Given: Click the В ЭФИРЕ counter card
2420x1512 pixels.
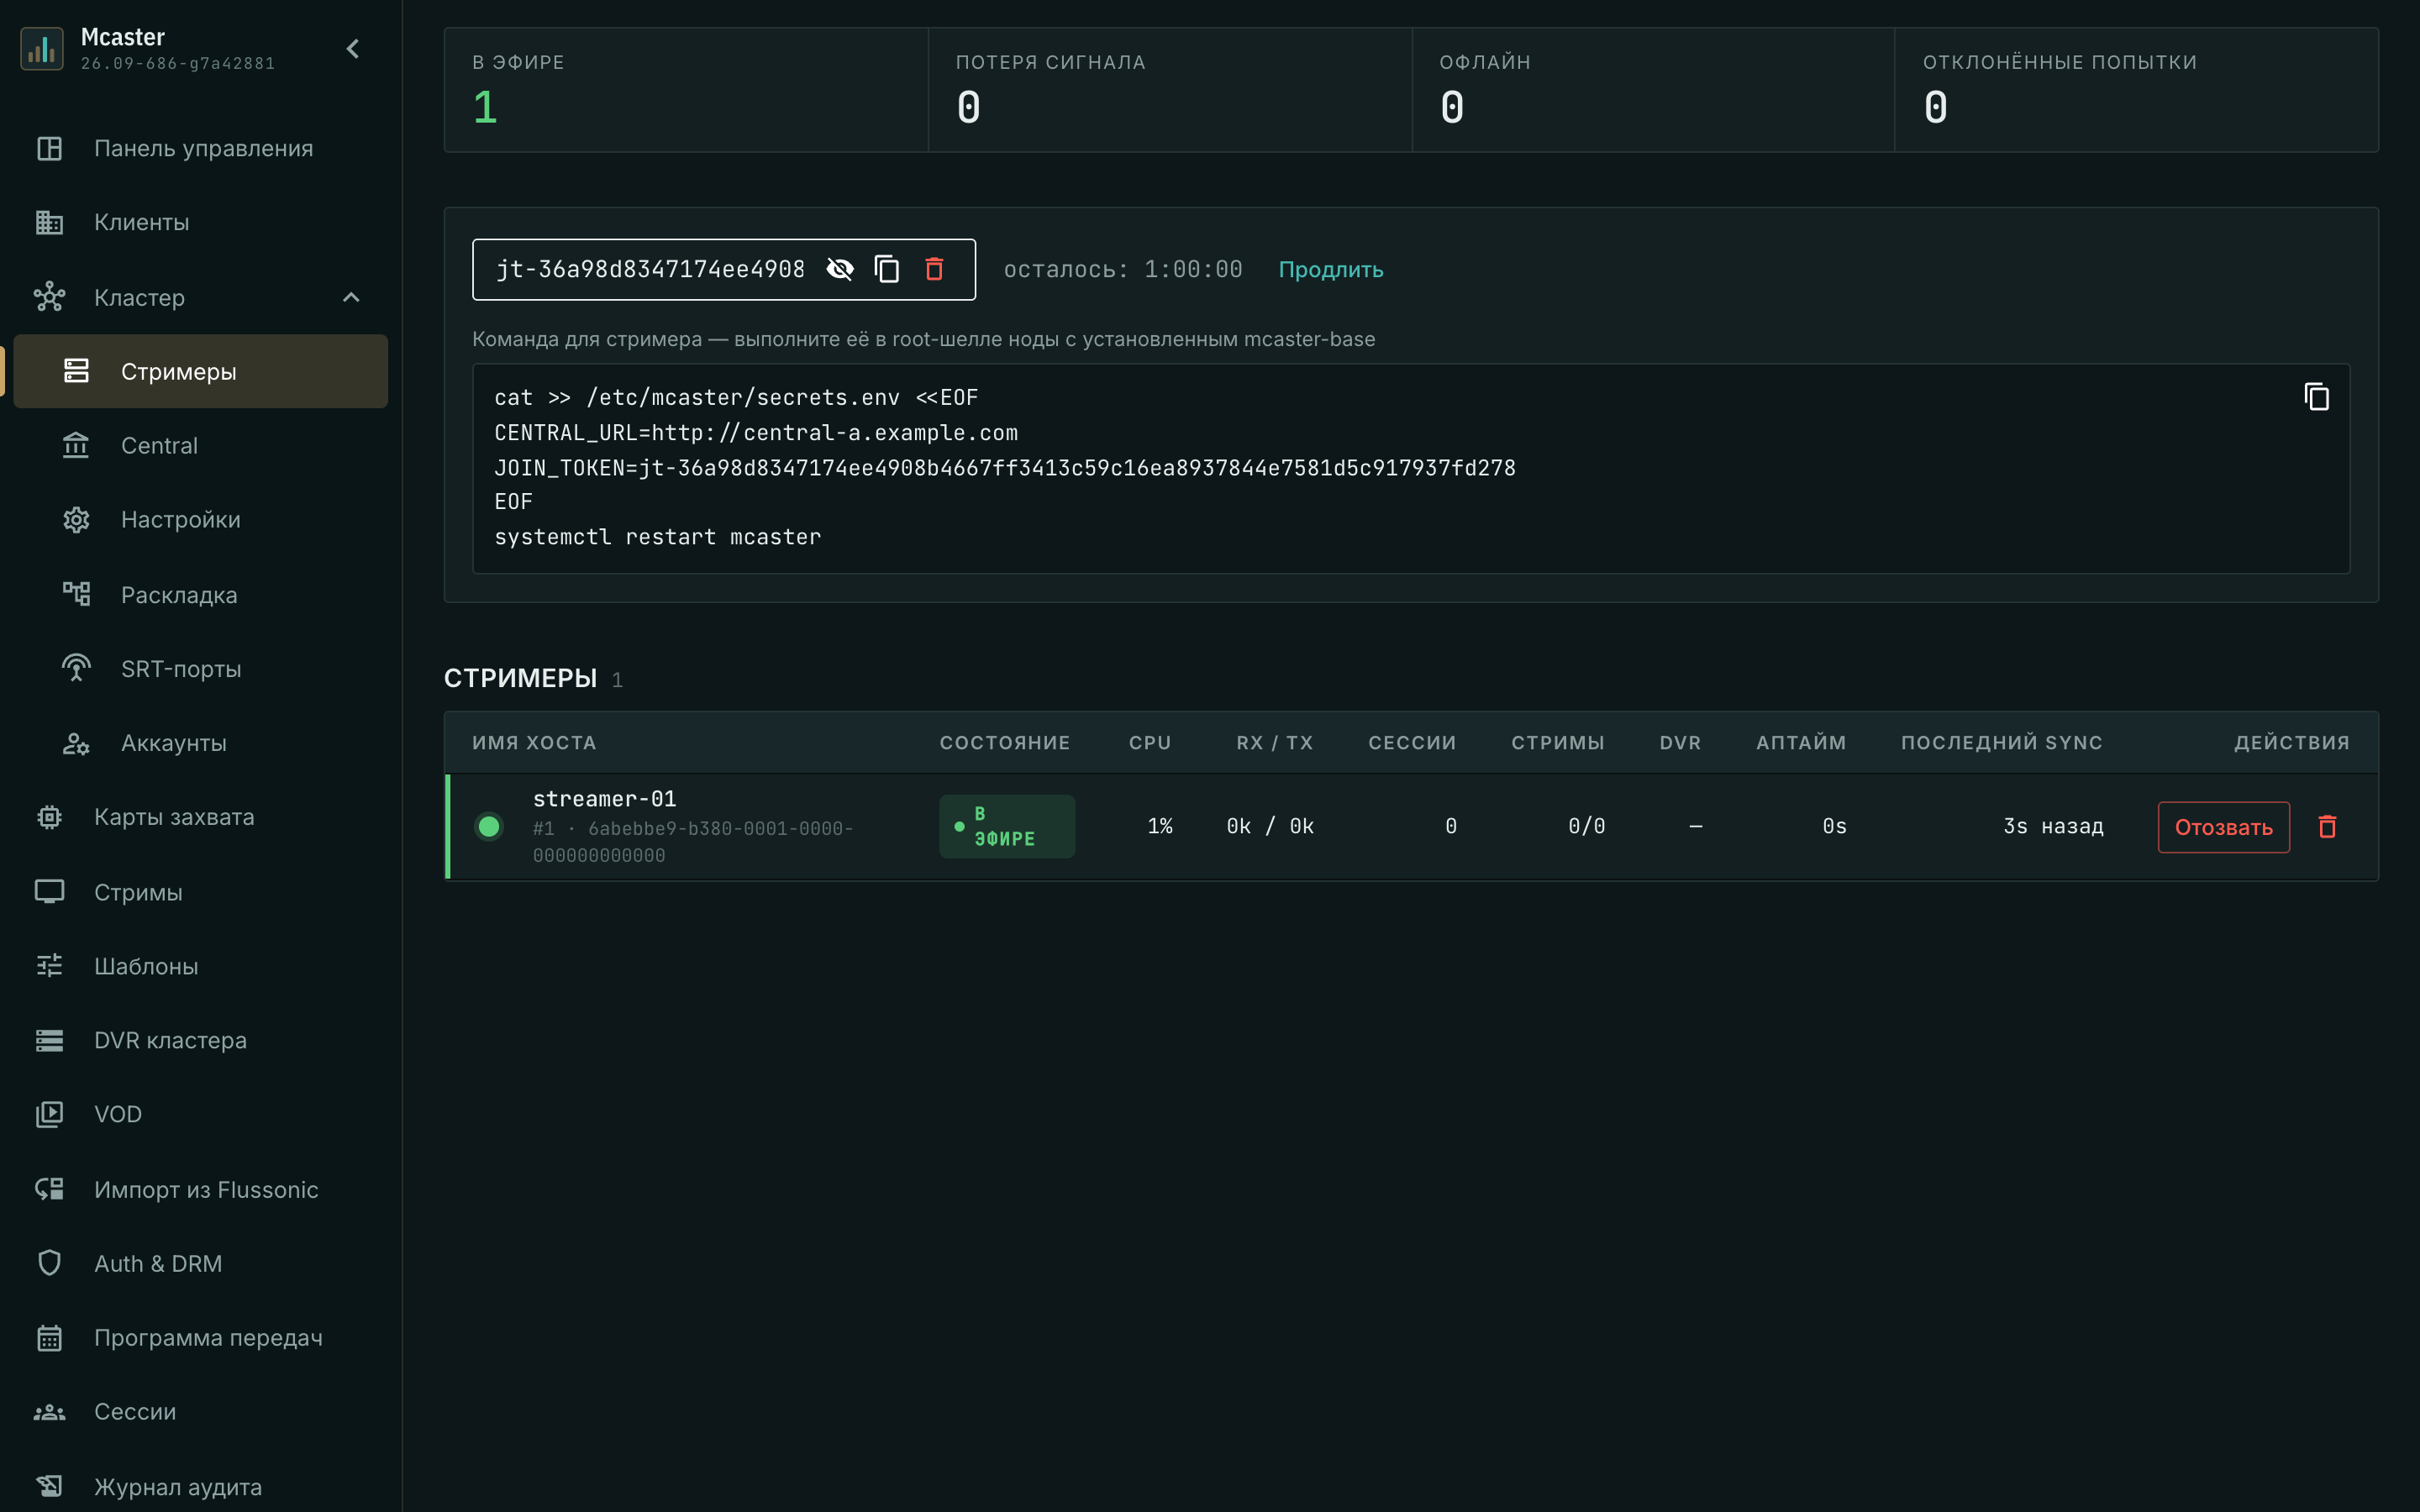Looking at the screenshot, I should click(x=686, y=90).
